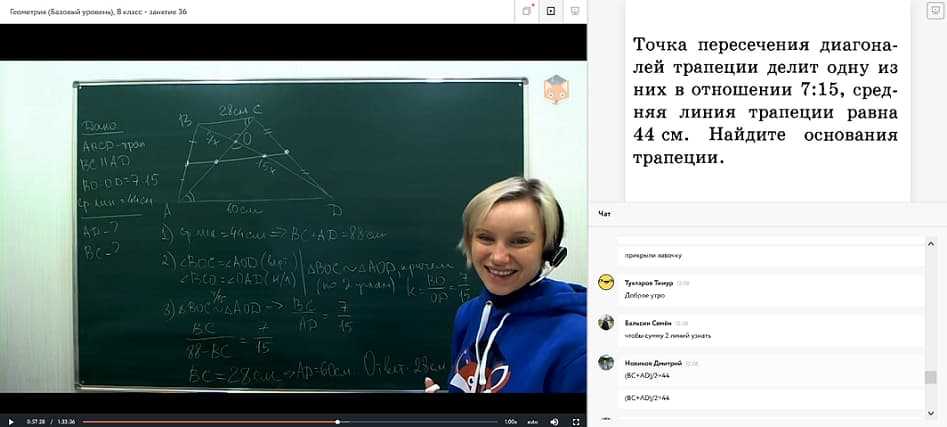Open Бальзин Семён's profile avatar
The height and width of the screenshot is (427, 947).
(606, 322)
